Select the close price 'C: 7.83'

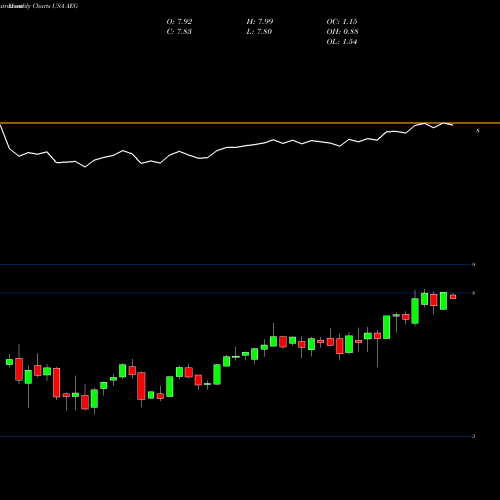click(179, 32)
